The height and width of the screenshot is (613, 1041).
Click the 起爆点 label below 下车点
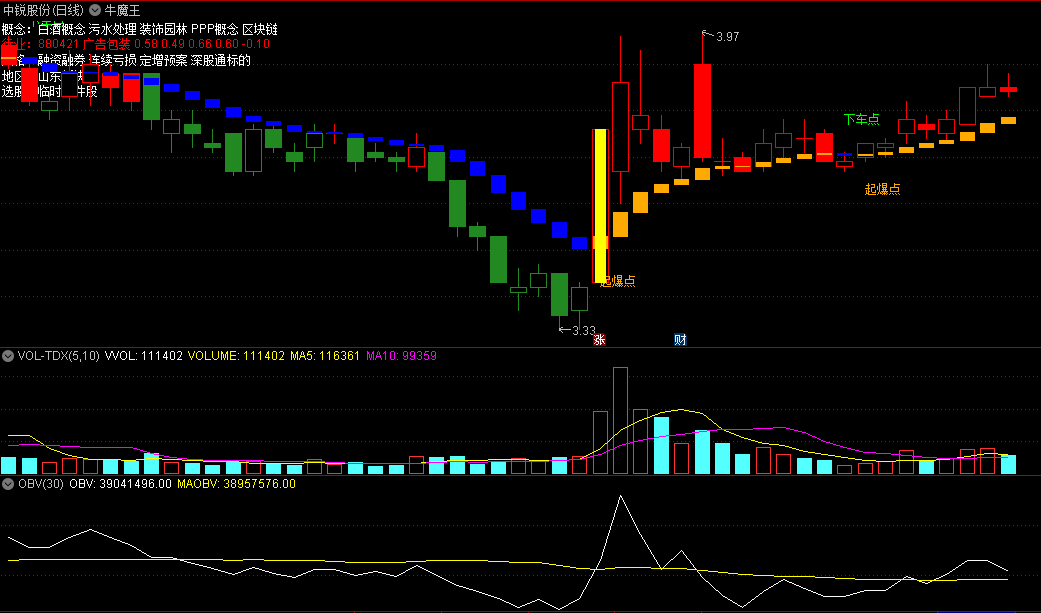point(882,189)
